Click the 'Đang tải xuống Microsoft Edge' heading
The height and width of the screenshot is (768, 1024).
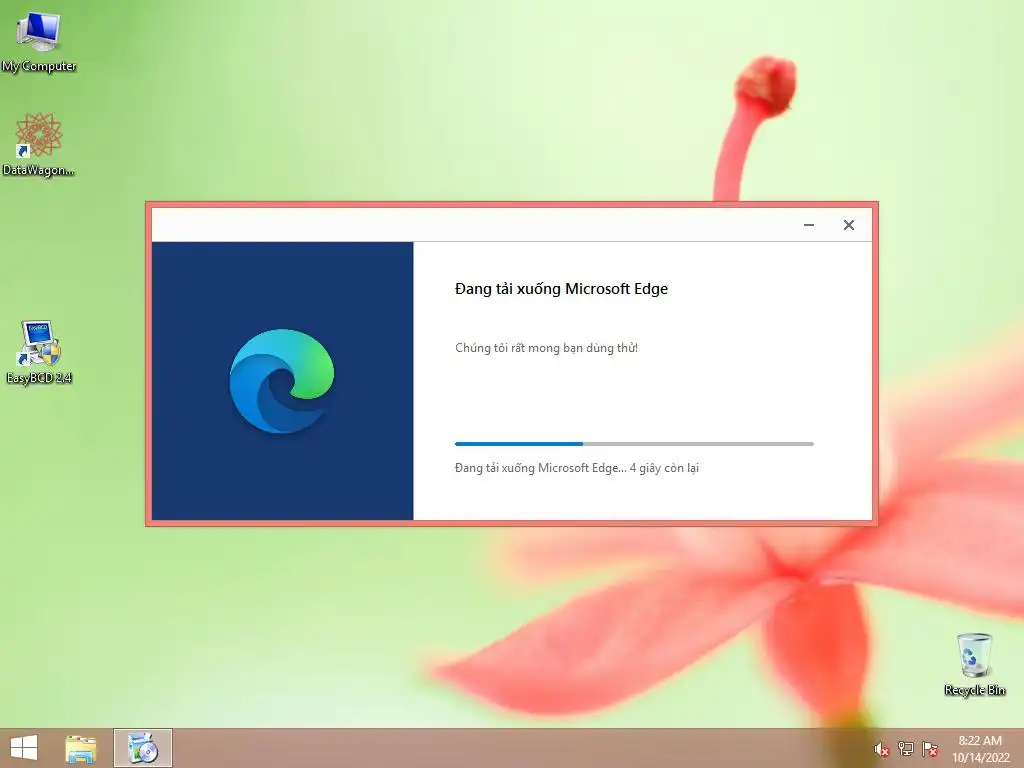561,289
